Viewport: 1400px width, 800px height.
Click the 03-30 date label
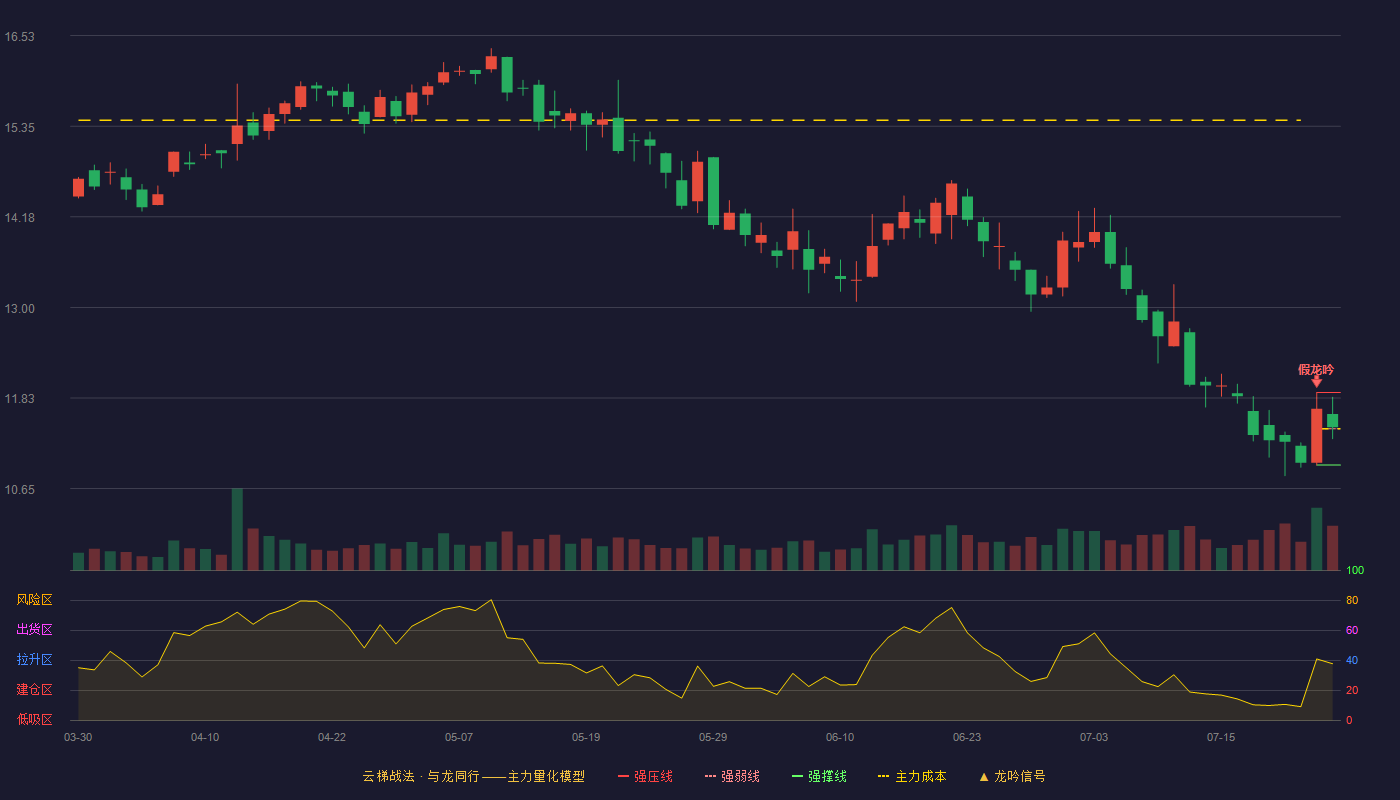pos(78,737)
